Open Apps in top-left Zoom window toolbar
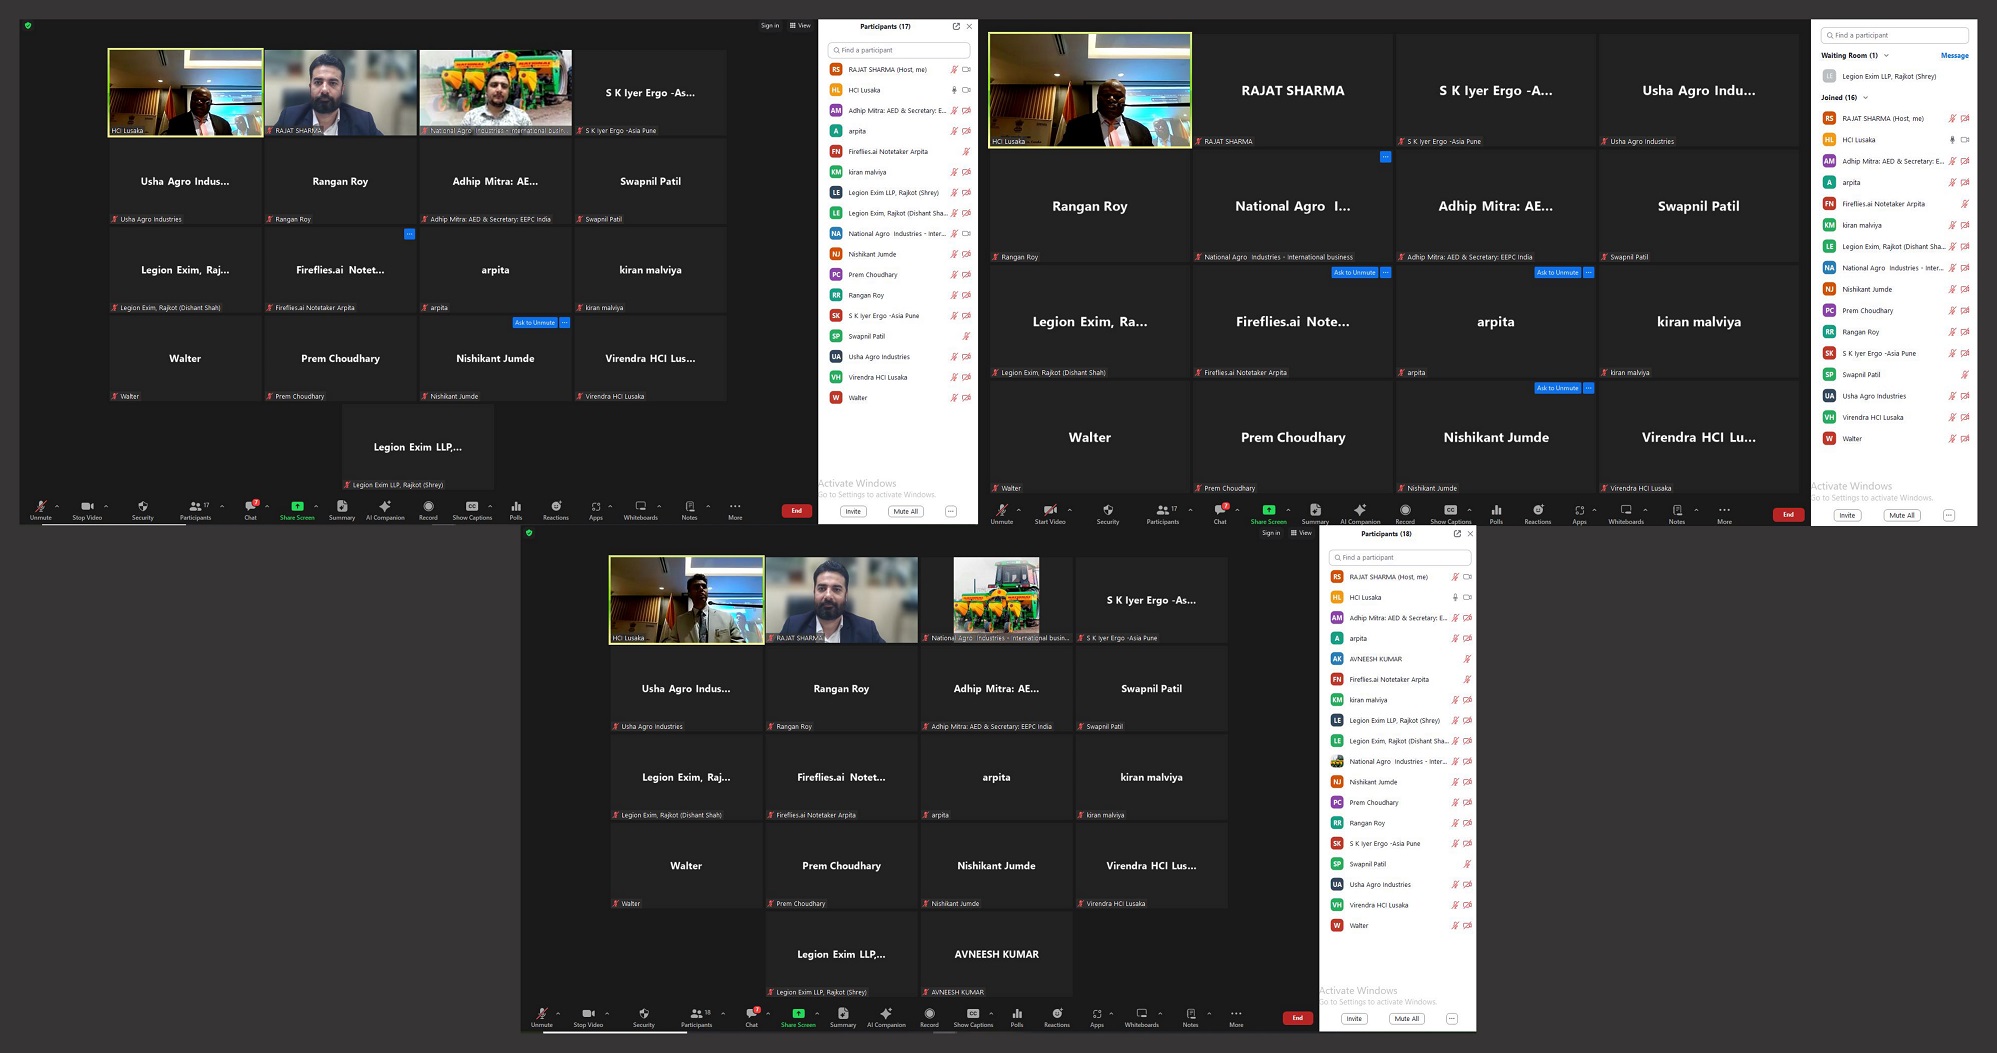The width and height of the screenshot is (1997, 1053). tap(596, 510)
